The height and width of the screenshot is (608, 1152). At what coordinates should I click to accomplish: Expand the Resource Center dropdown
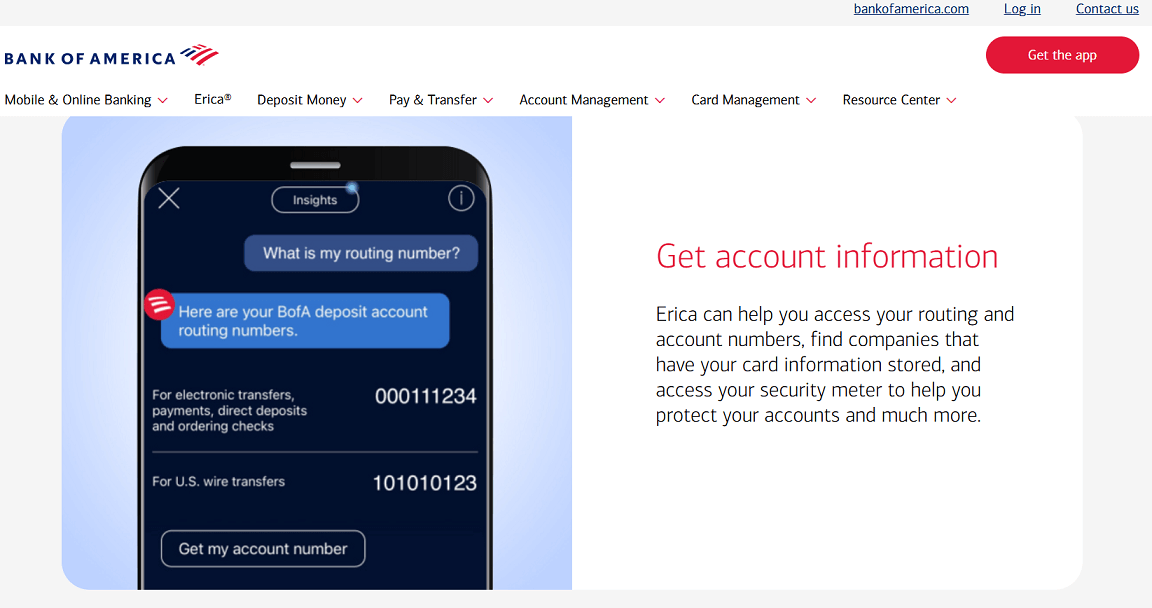(x=891, y=100)
